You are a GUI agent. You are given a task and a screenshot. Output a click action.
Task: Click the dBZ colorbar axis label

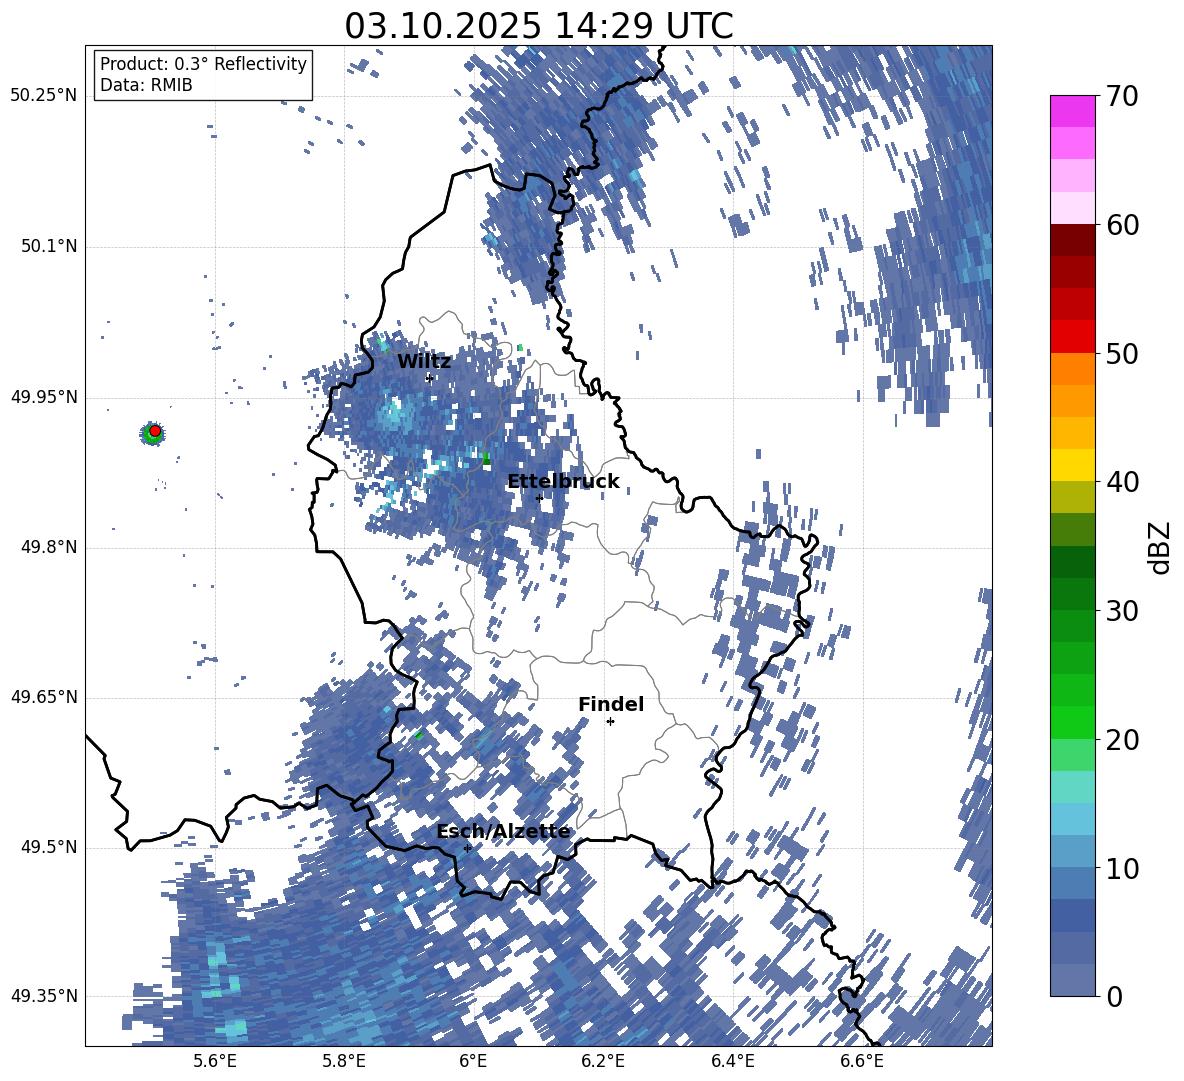pos(1161,547)
